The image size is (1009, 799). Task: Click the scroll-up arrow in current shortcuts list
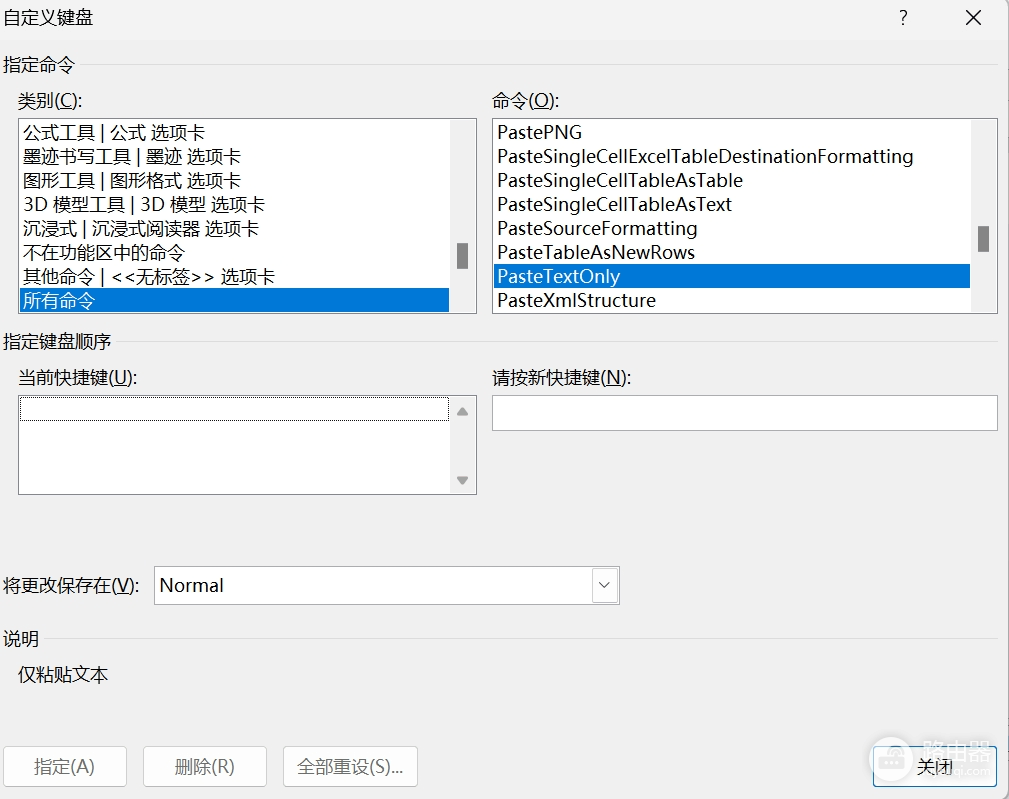(462, 412)
